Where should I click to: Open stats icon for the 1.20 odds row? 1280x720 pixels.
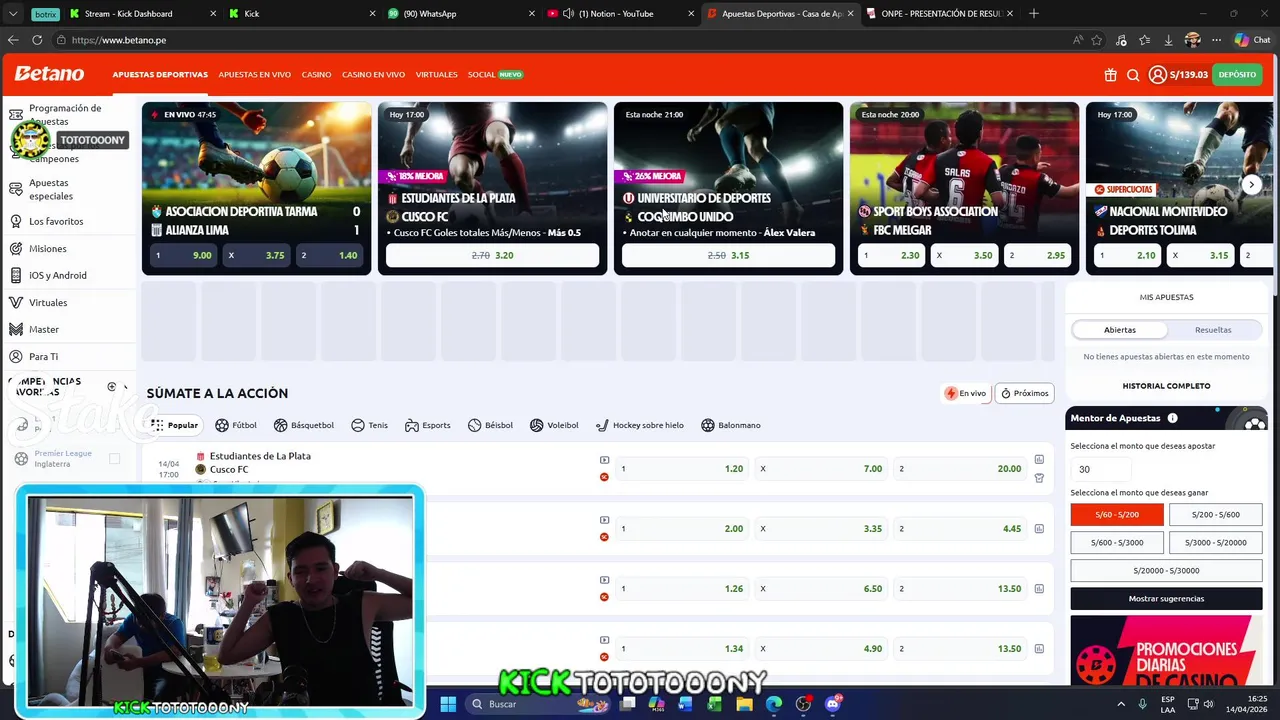pyautogui.click(x=1039, y=460)
